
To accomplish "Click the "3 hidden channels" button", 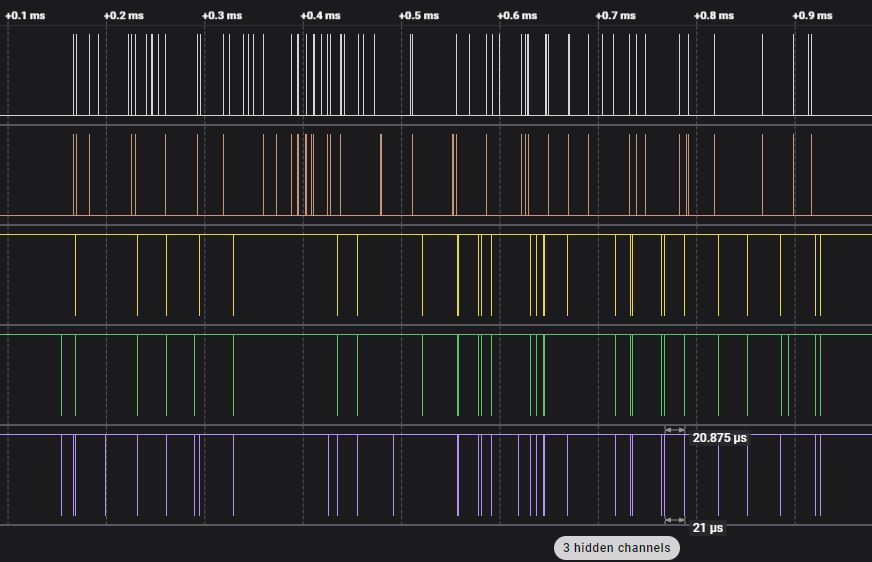I will coord(617,548).
